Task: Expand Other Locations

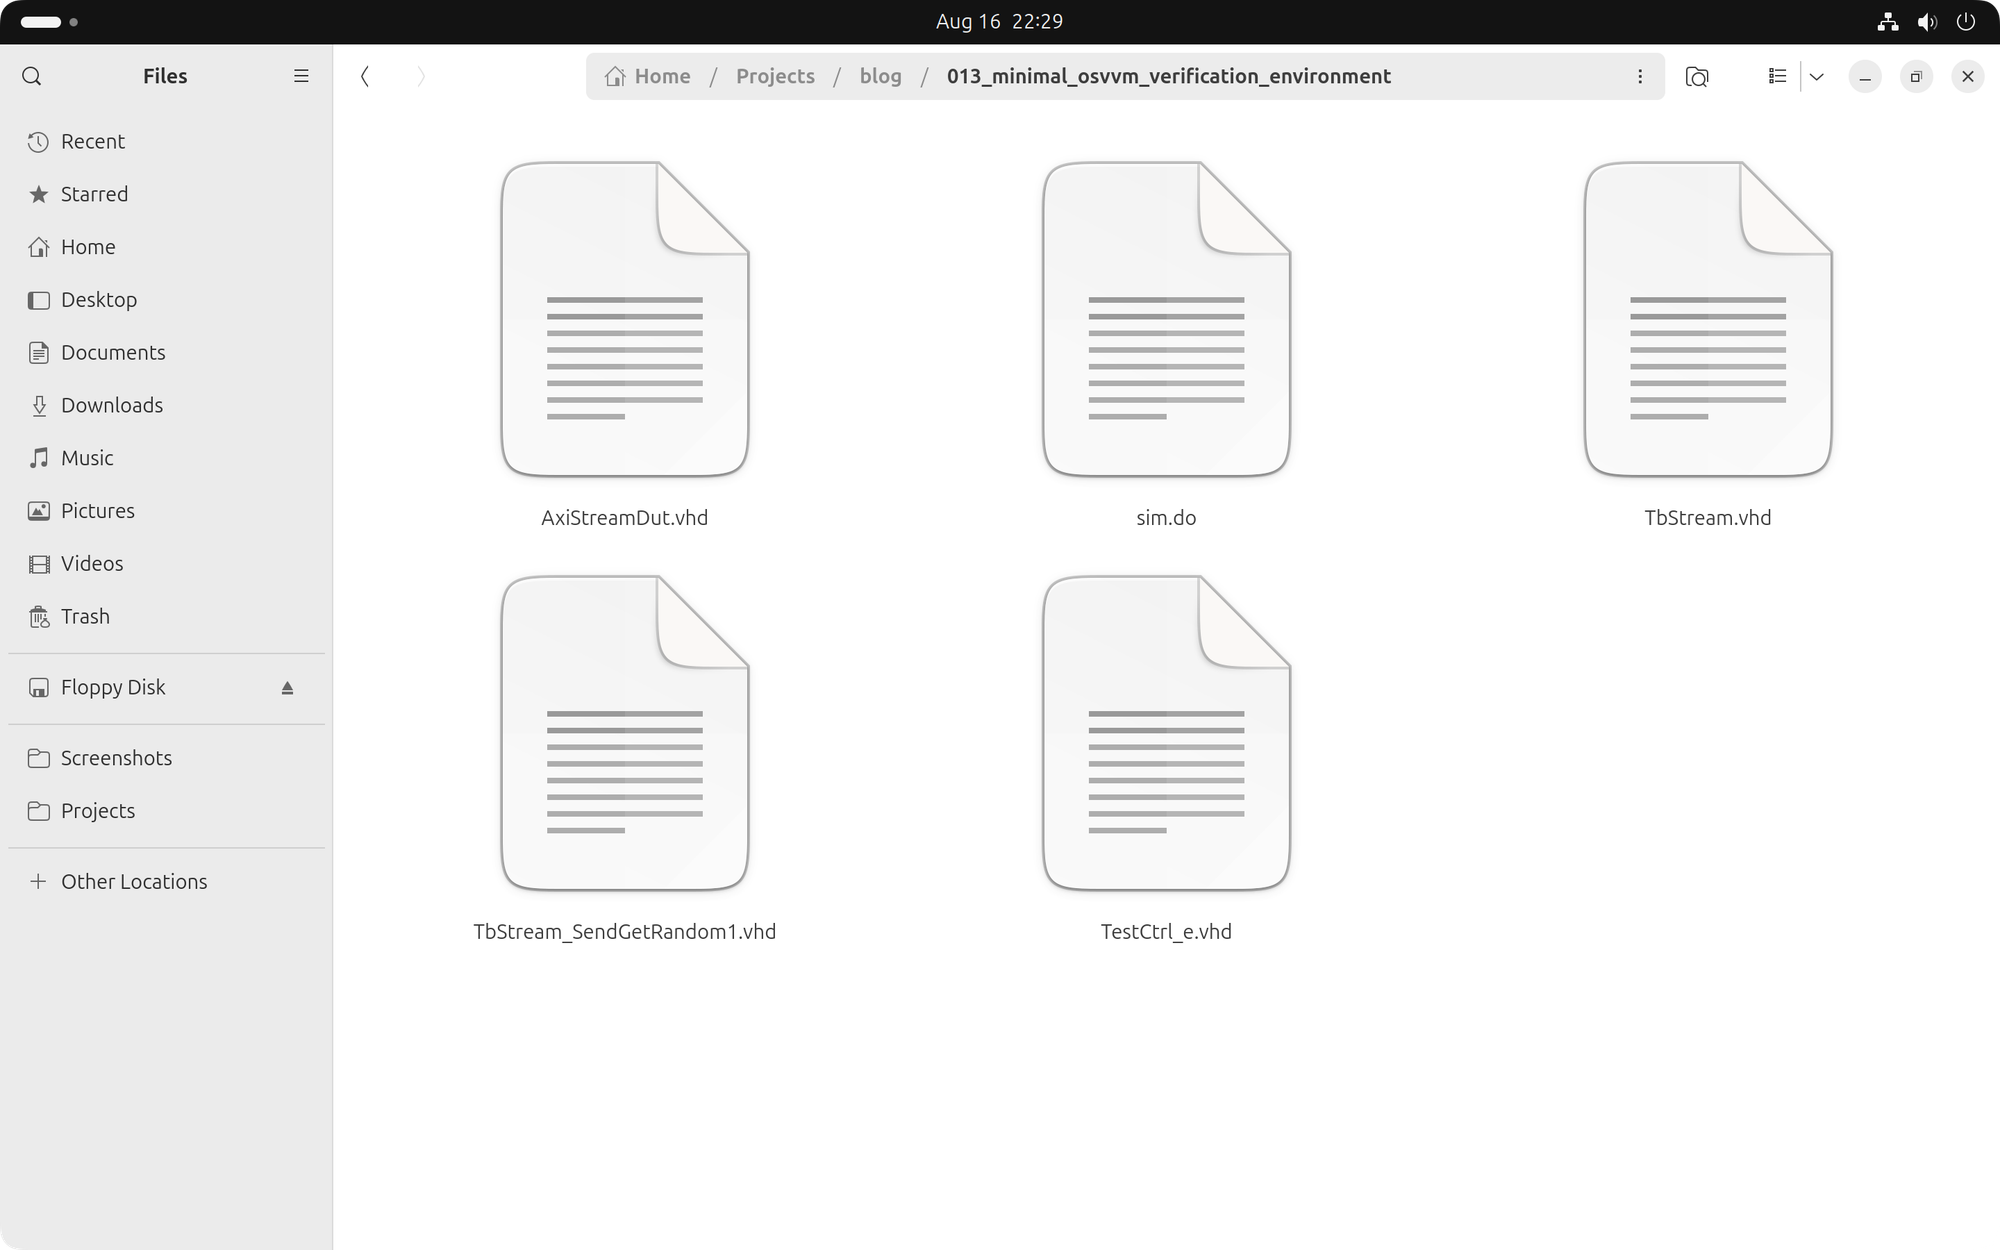Action: coord(133,881)
